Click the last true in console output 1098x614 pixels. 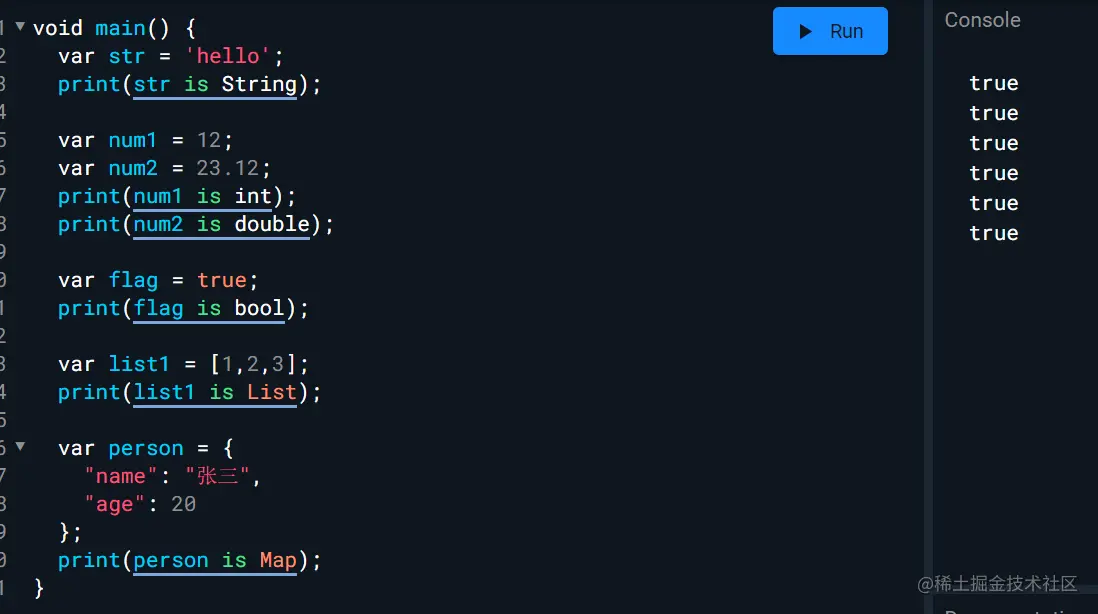click(994, 233)
